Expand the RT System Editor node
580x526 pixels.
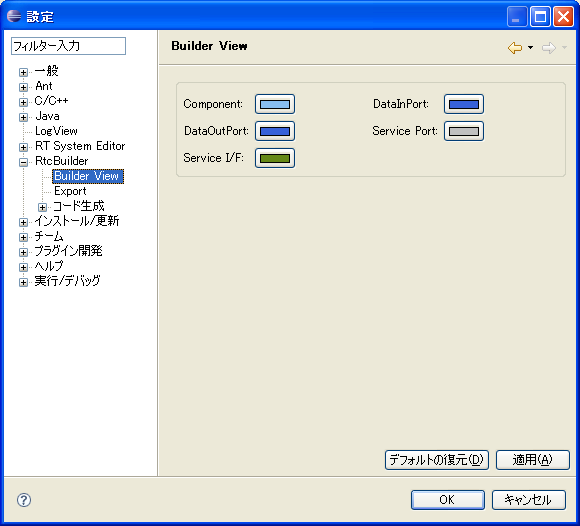[x=23, y=147]
